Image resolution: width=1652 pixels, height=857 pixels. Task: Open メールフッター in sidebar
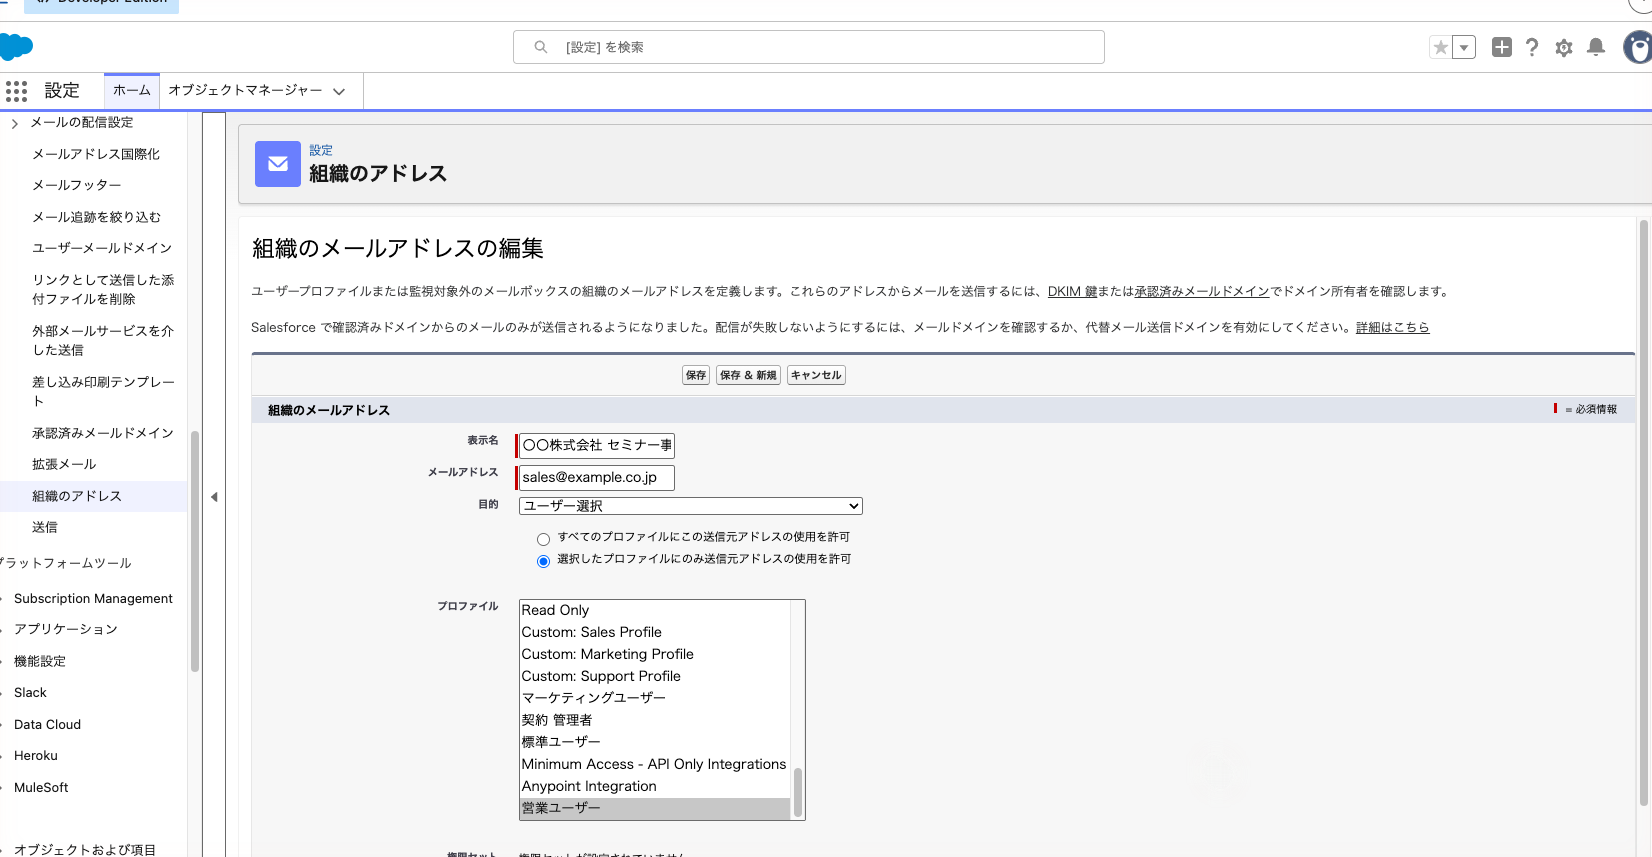pos(77,185)
